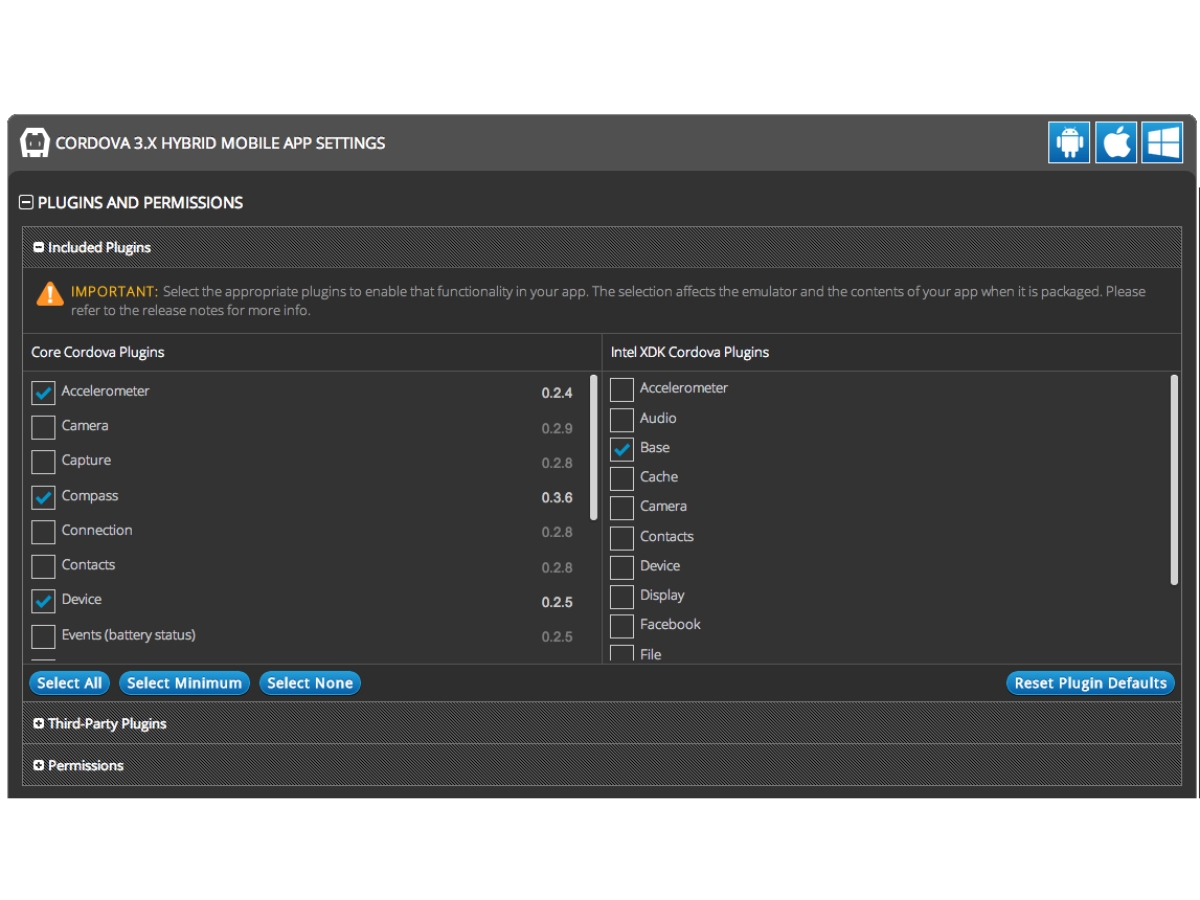The image size is (1200, 900).
Task: Enable Intel XDK Device plugin checkbox
Action: click(622, 567)
